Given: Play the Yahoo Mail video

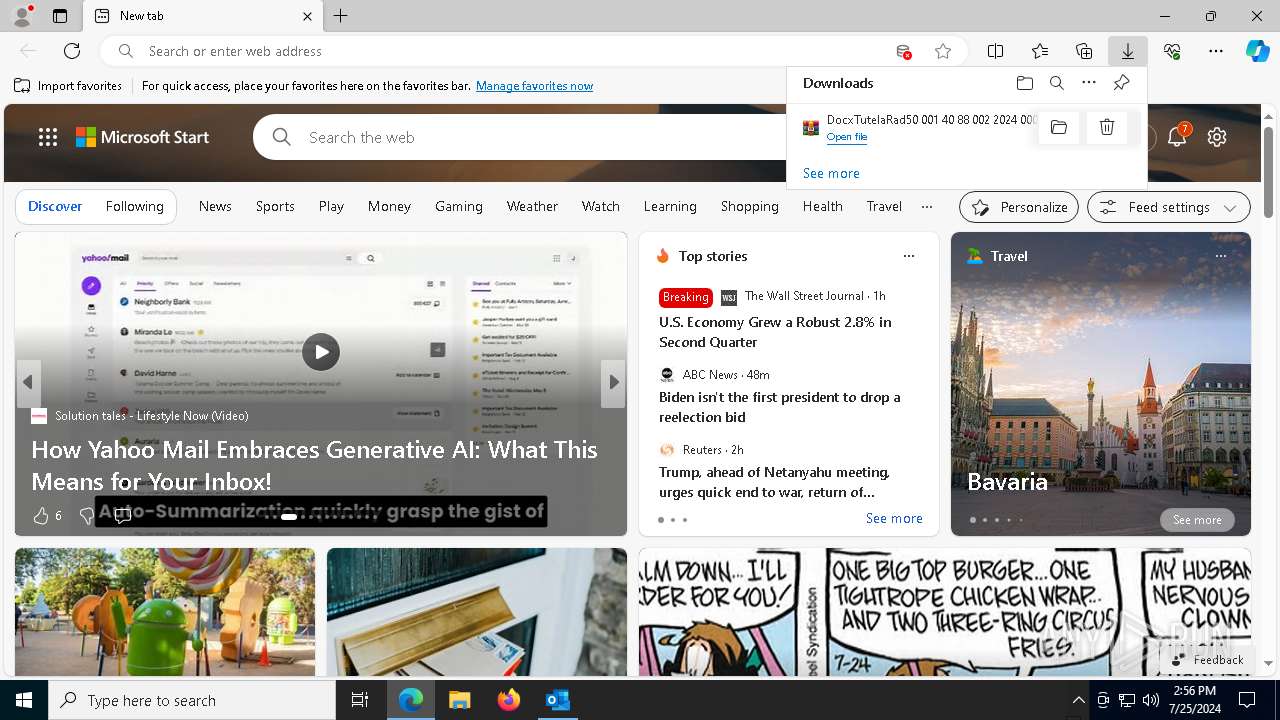Looking at the screenshot, I should click(x=321, y=352).
